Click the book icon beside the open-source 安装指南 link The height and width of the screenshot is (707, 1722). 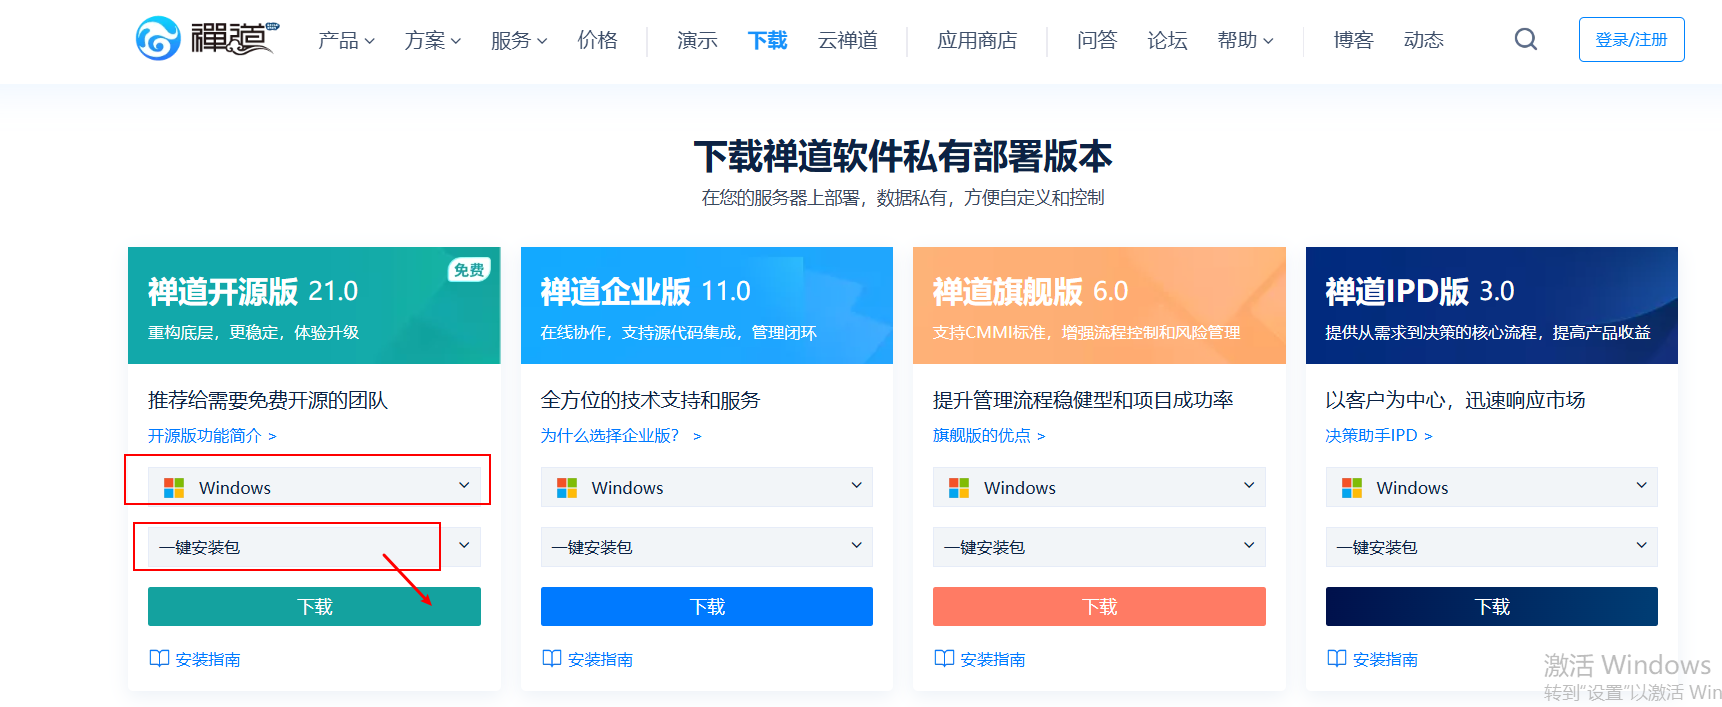click(x=159, y=658)
